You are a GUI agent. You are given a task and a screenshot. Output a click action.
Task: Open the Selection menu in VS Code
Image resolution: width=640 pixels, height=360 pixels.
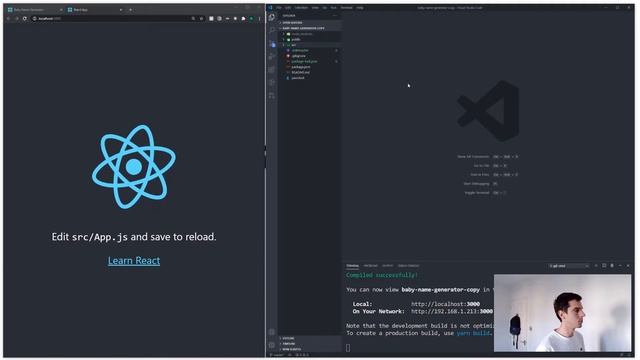301,8
